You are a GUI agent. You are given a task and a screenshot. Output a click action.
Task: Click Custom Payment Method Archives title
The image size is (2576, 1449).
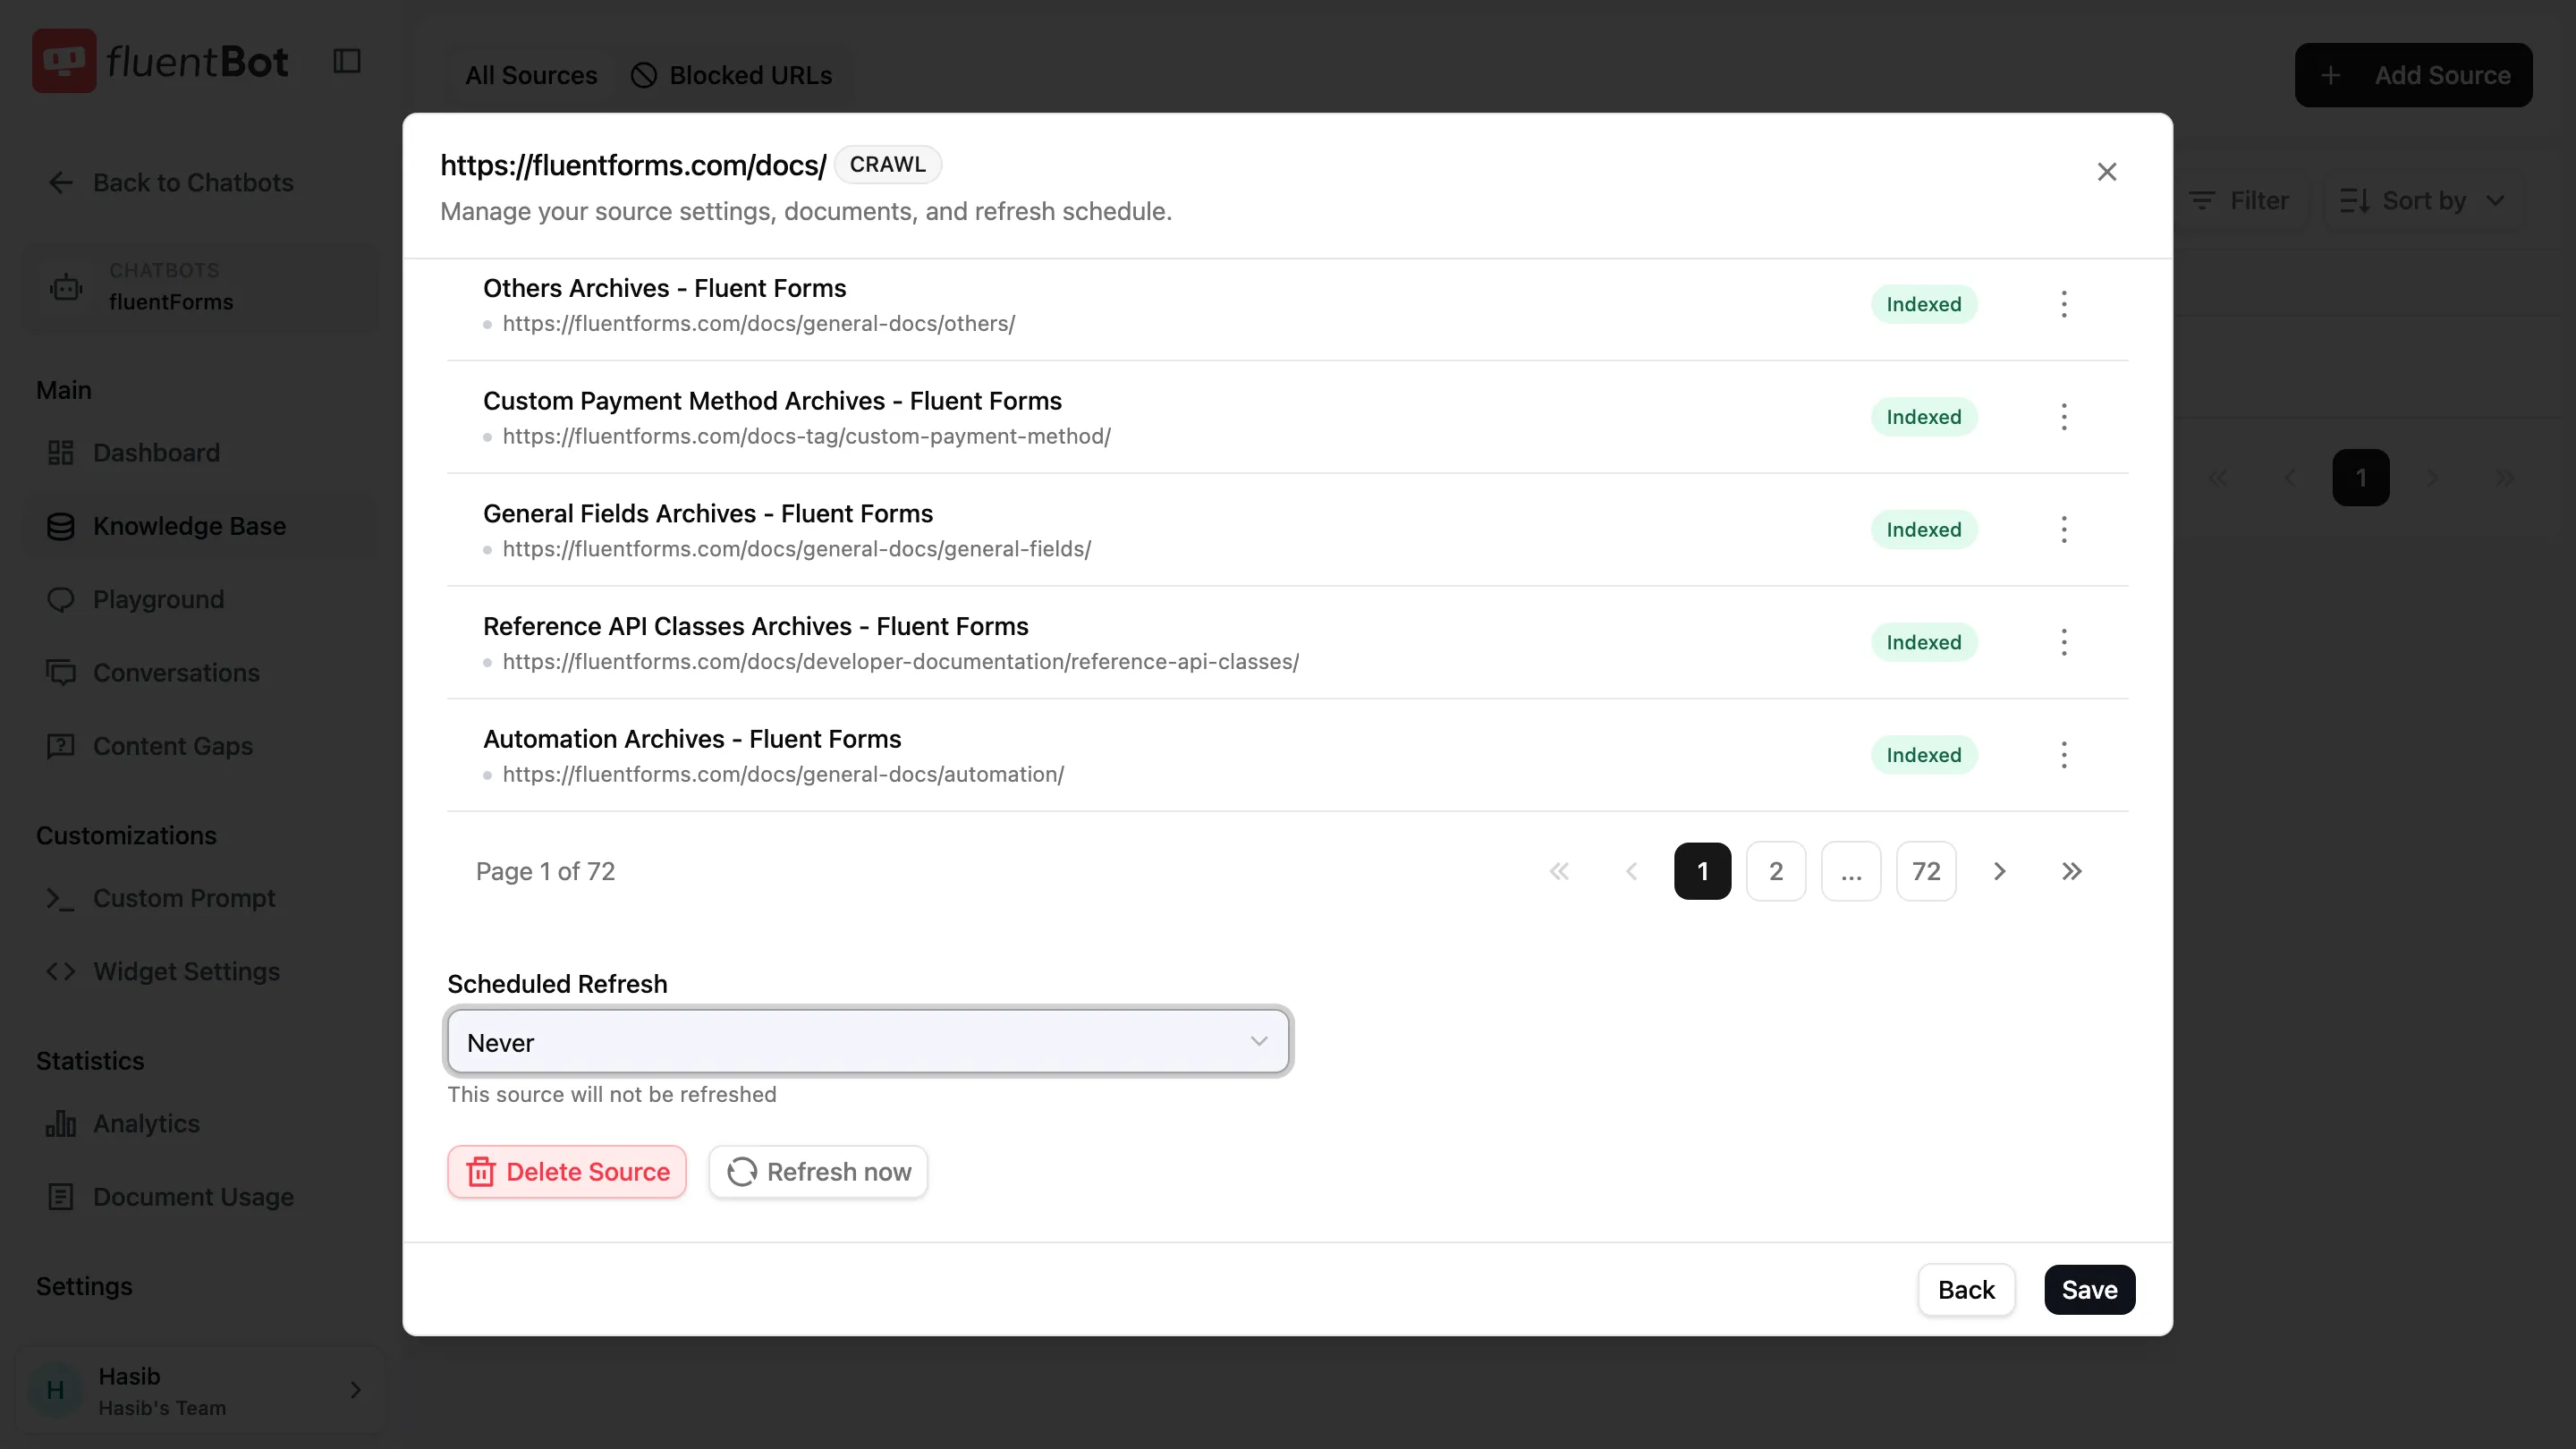(x=772, y=401)
